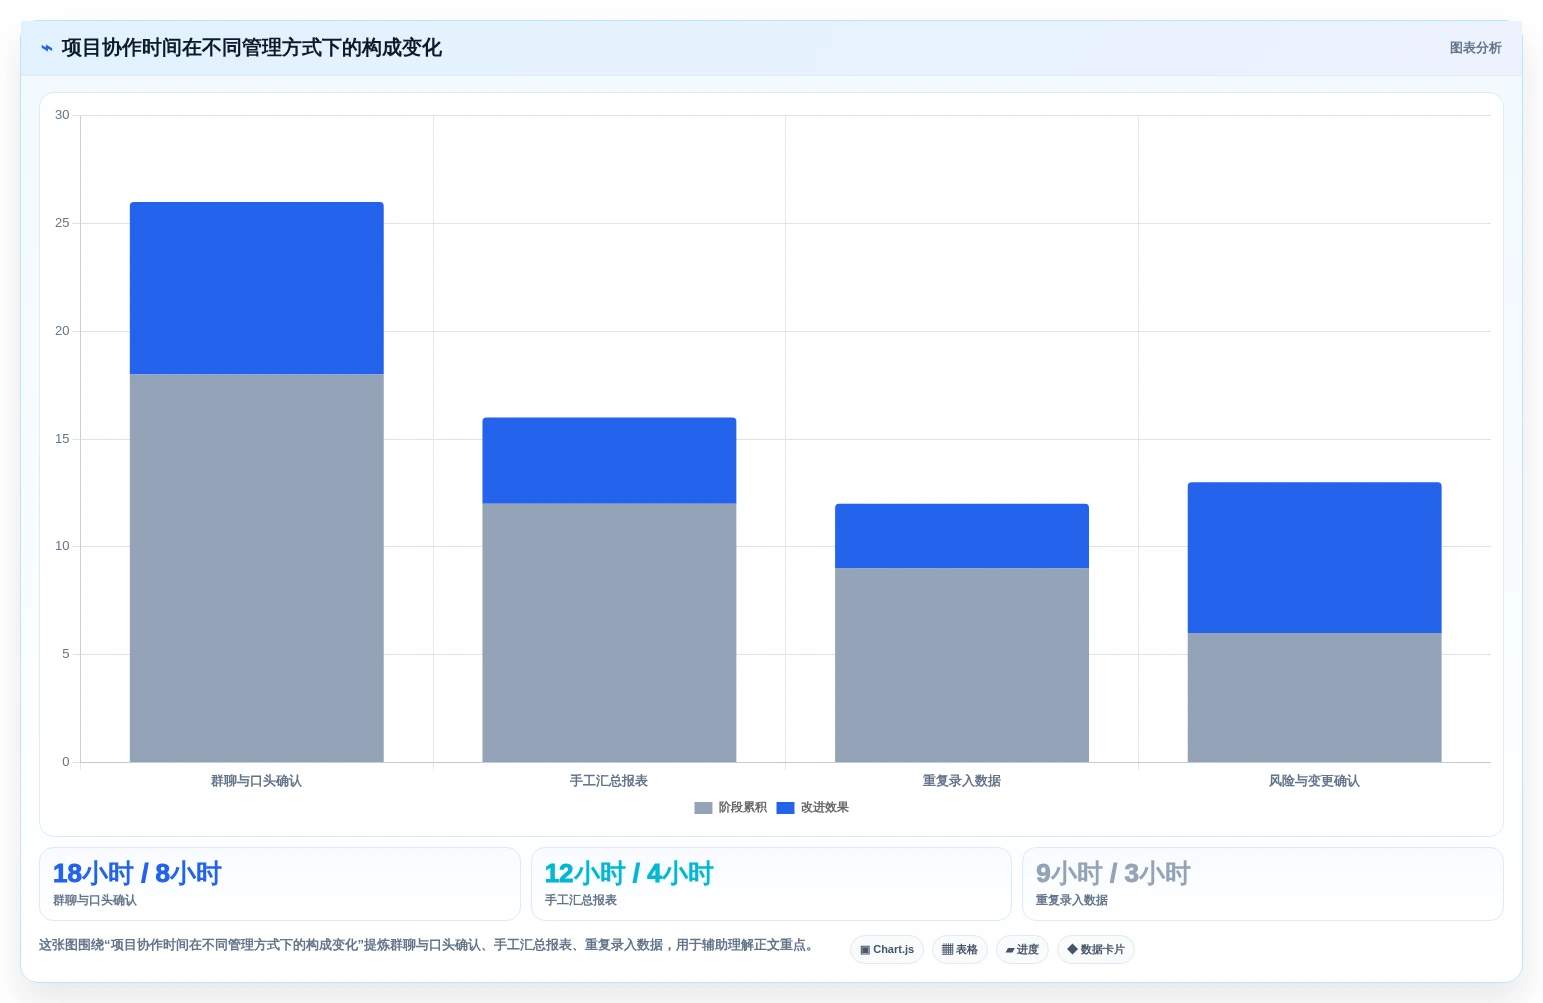Toggle the 改进效果 legend item
Screen dimensions: 1543x1003
coord(812,808)
